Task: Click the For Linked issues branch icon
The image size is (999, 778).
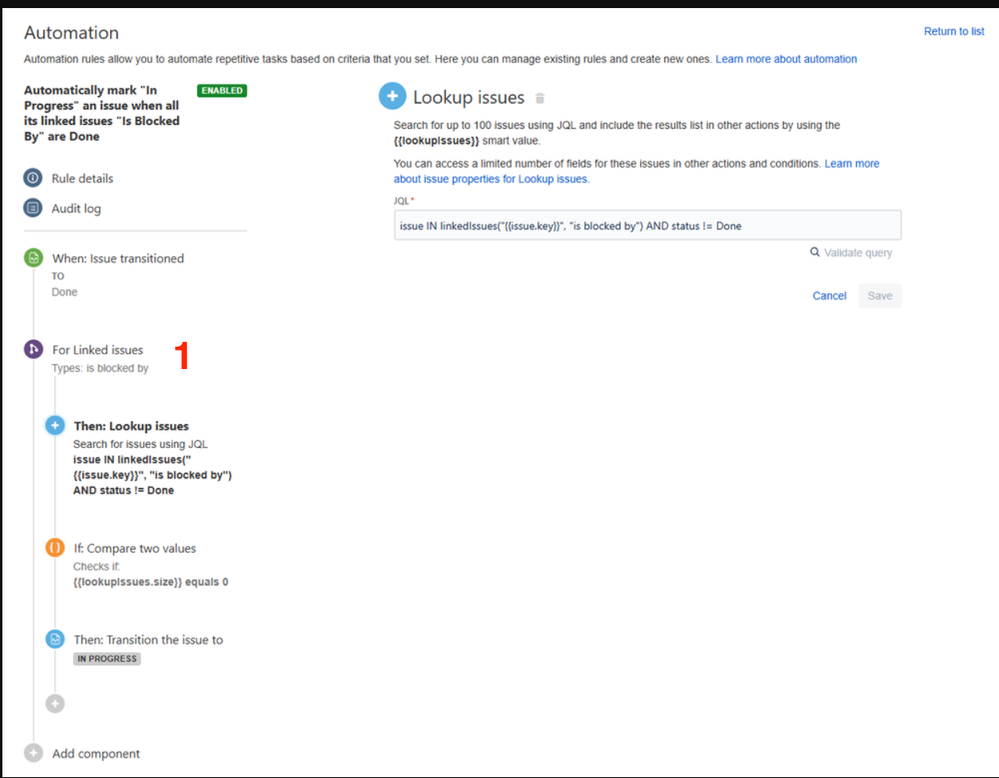Action: [x=35, y=350]
